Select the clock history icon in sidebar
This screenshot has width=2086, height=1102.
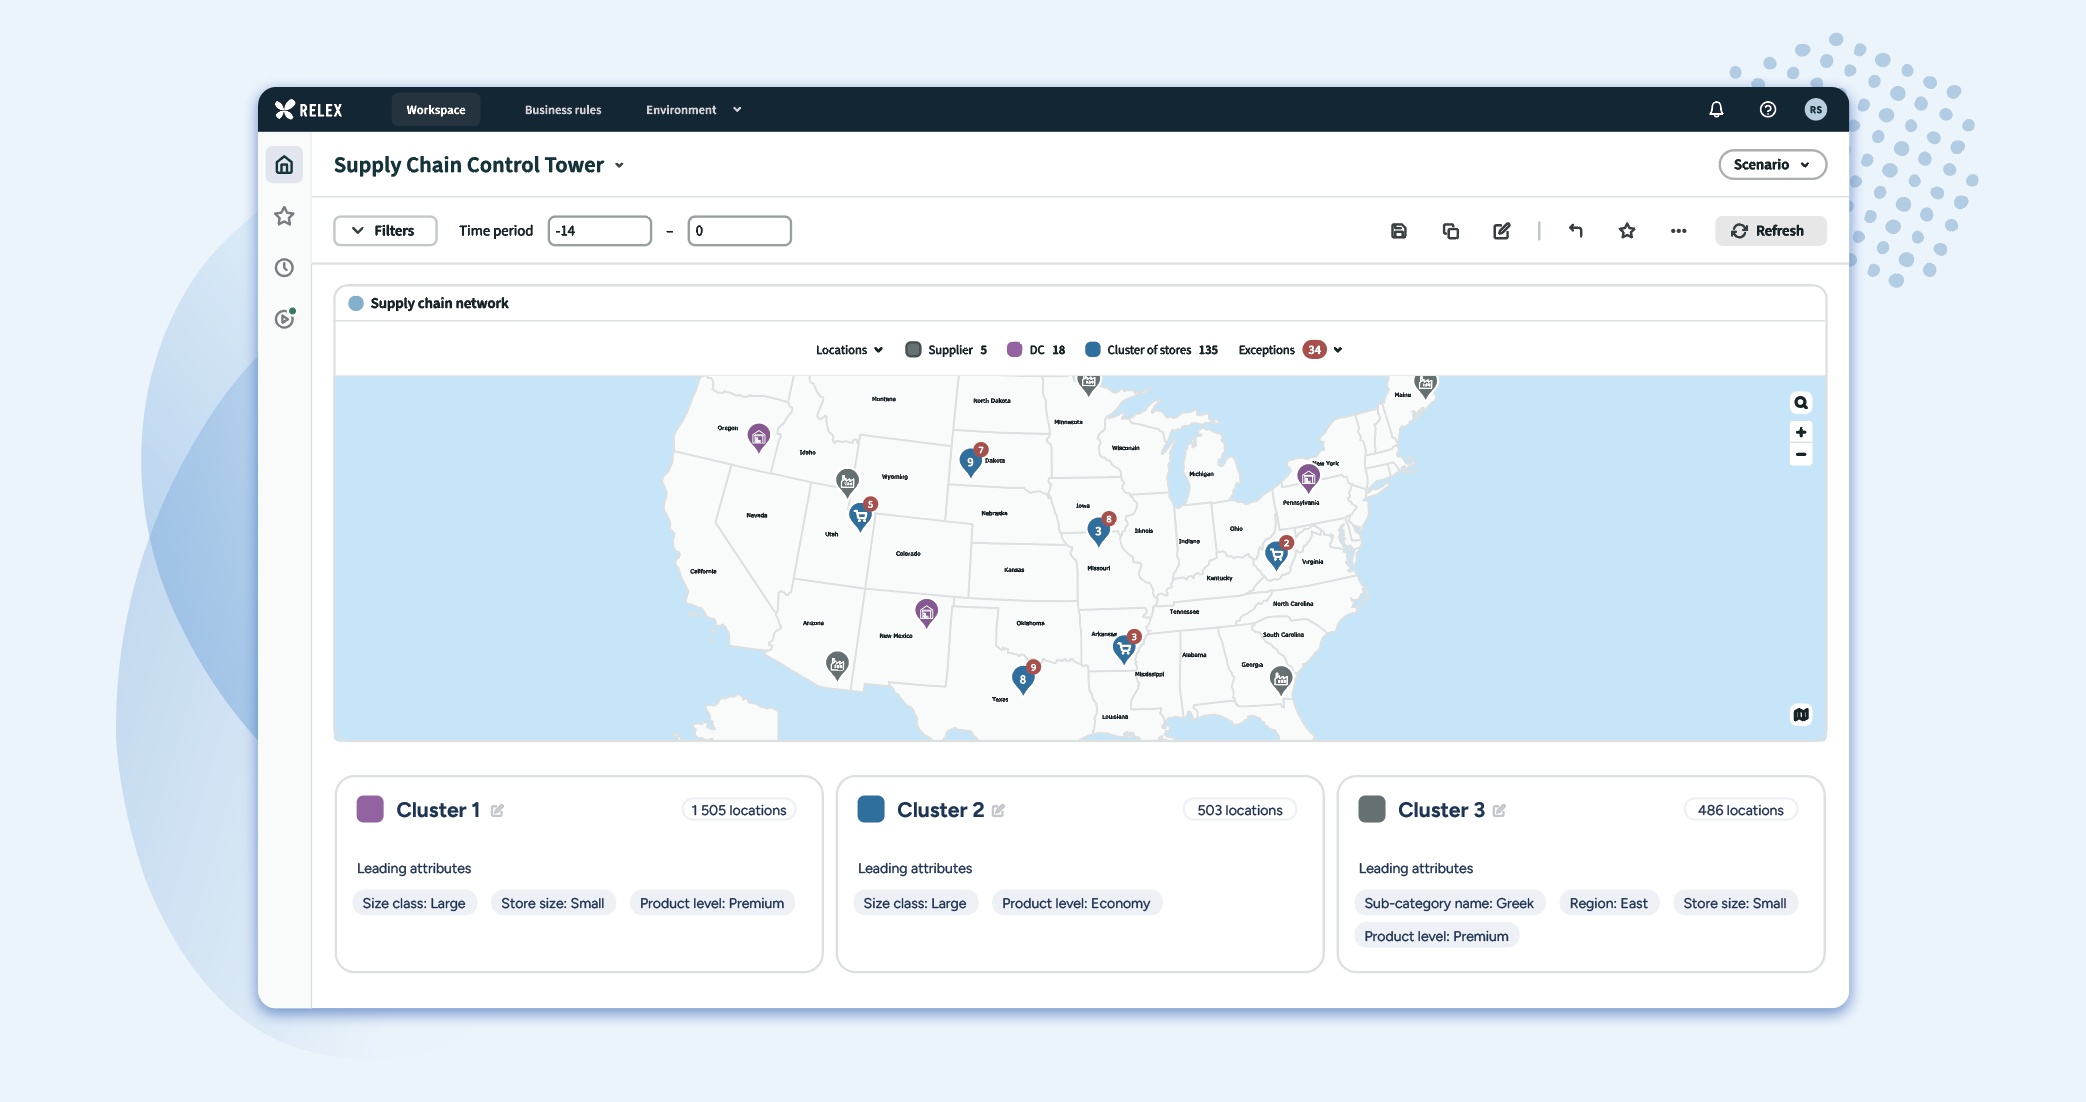[284, 267]
